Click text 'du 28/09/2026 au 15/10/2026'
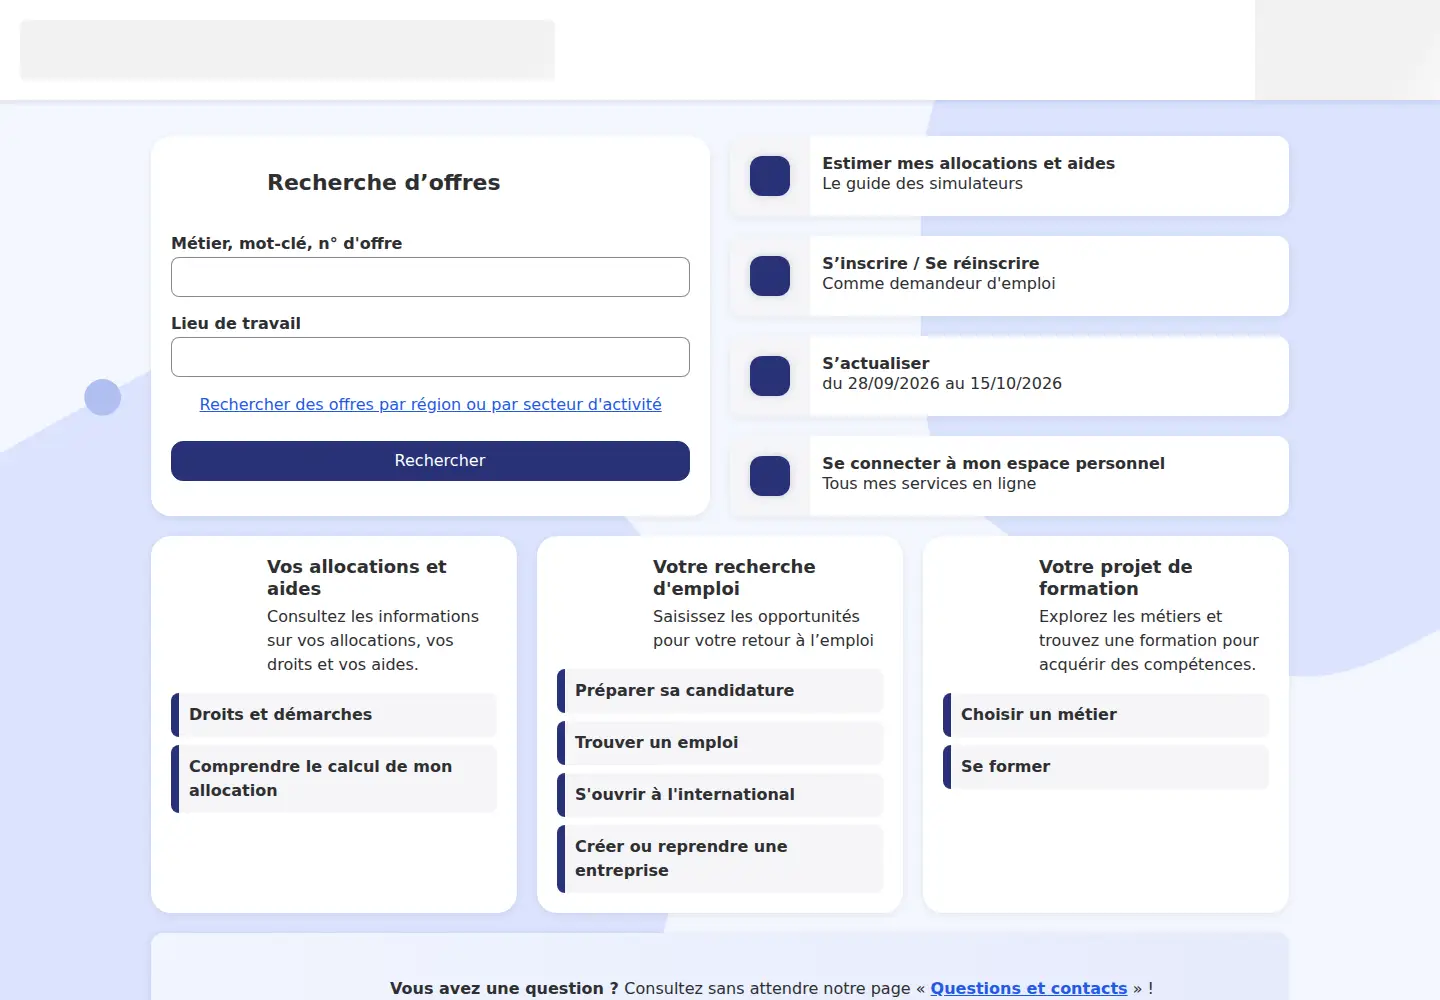Viewport: 1440px width, 1000px height. point(942,384)
